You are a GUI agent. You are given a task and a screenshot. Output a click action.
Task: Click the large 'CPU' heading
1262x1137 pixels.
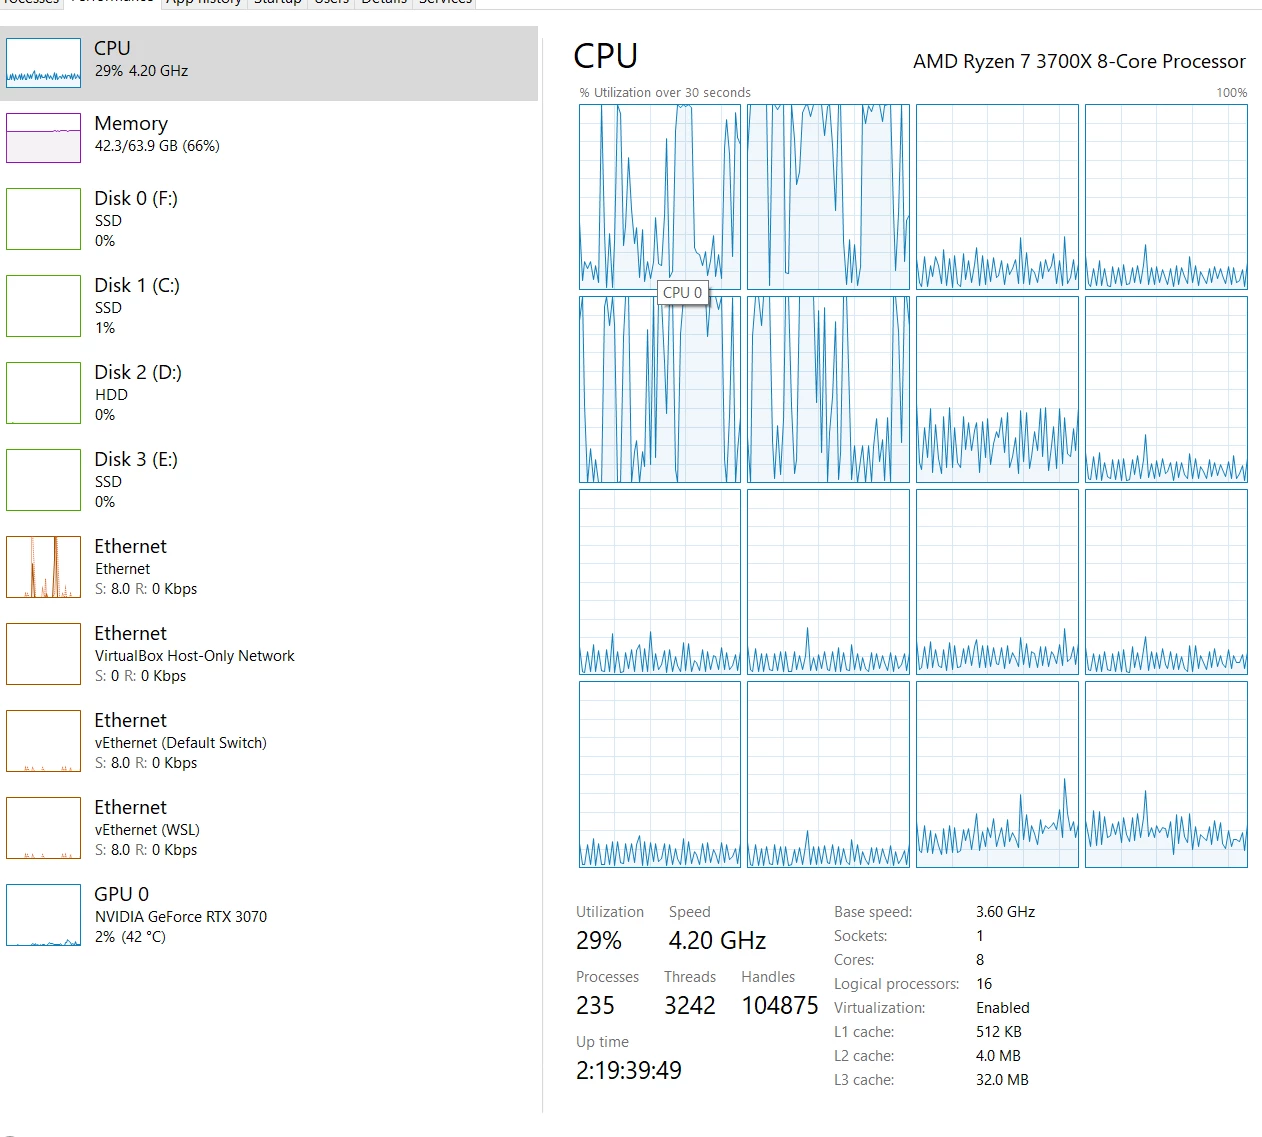tap(605, 56)
